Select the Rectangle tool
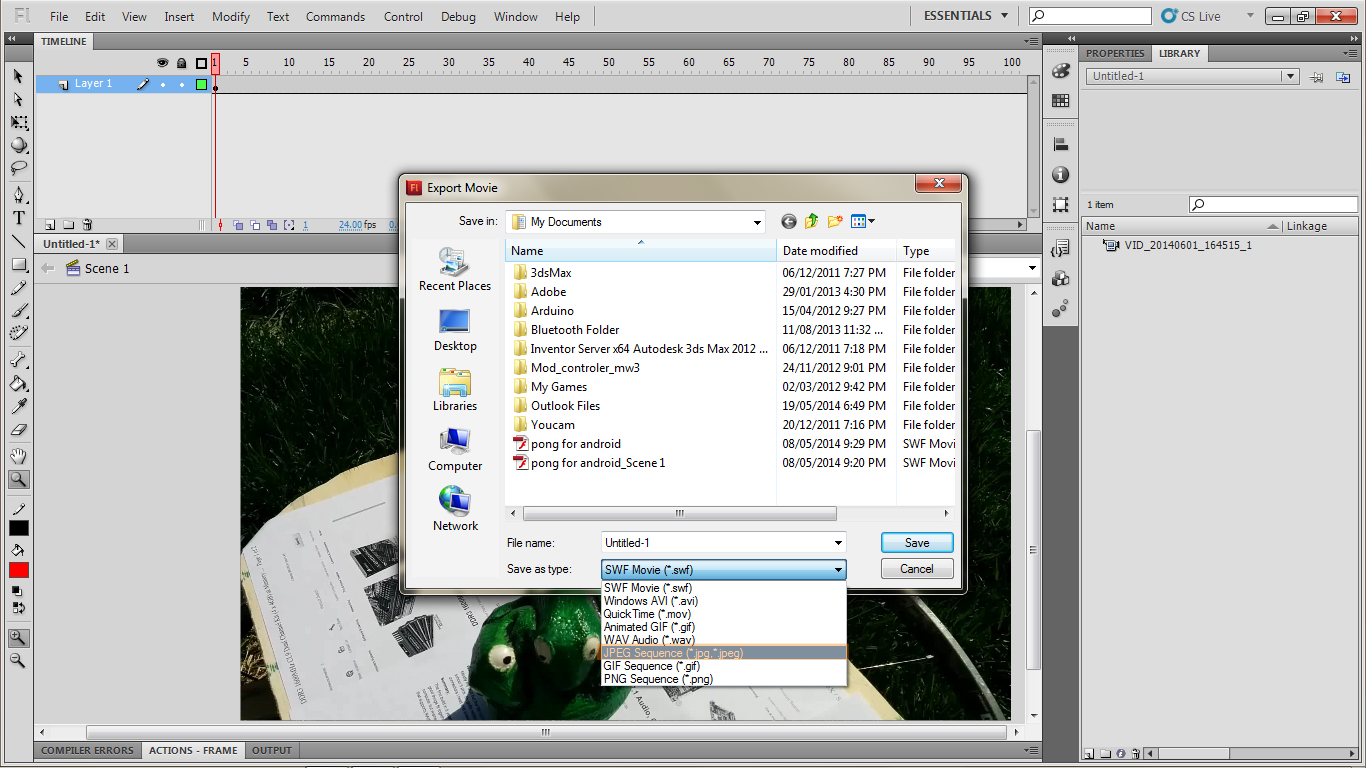Screen dimensions: 1366x768 coord(18,265)
